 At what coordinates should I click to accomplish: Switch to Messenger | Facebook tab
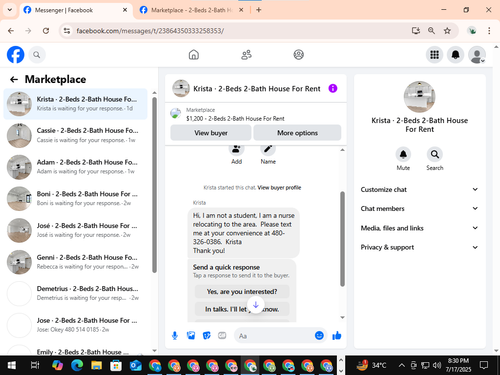pyautogui.click(x=76, y=10)
